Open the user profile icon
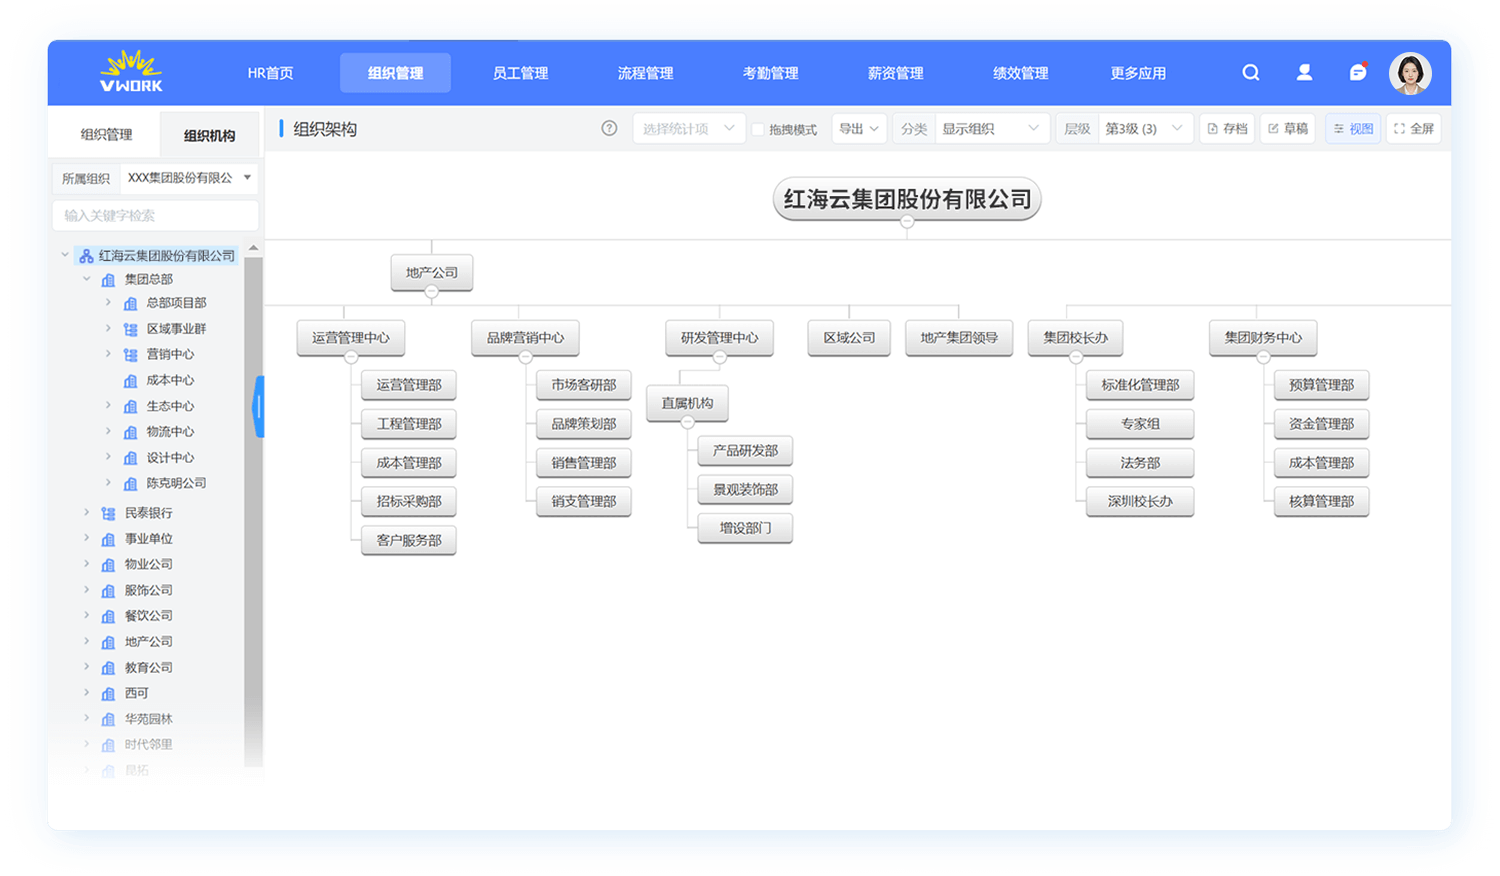 1304,72
